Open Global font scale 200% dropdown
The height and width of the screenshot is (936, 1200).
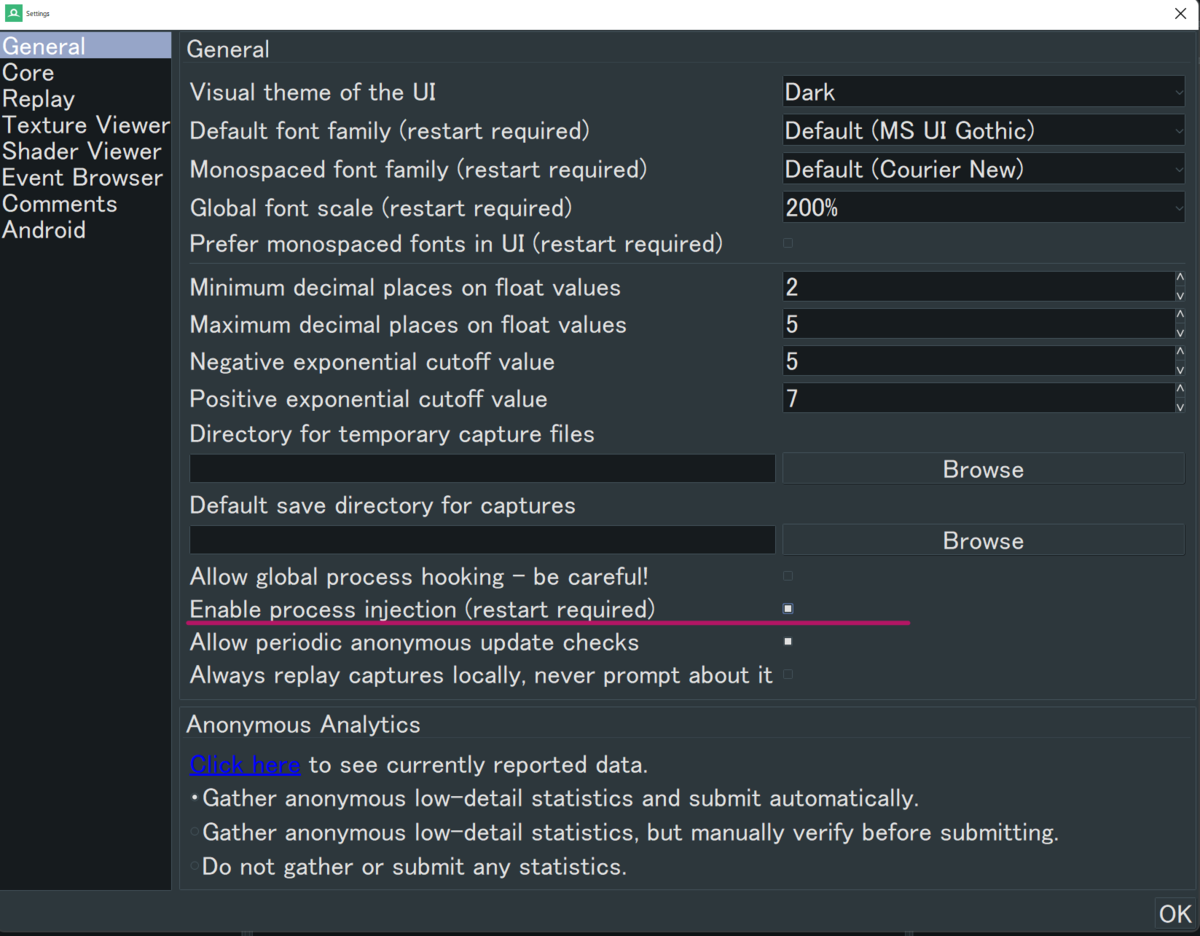[983, 208]
